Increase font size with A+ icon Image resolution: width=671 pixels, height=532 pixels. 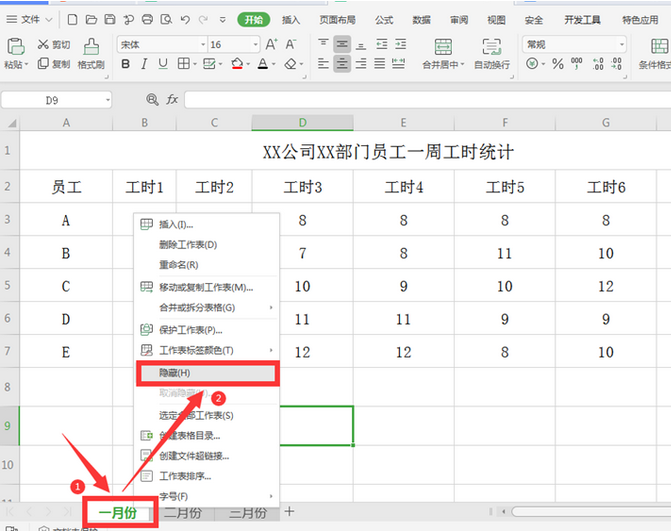tap(271, 44)
